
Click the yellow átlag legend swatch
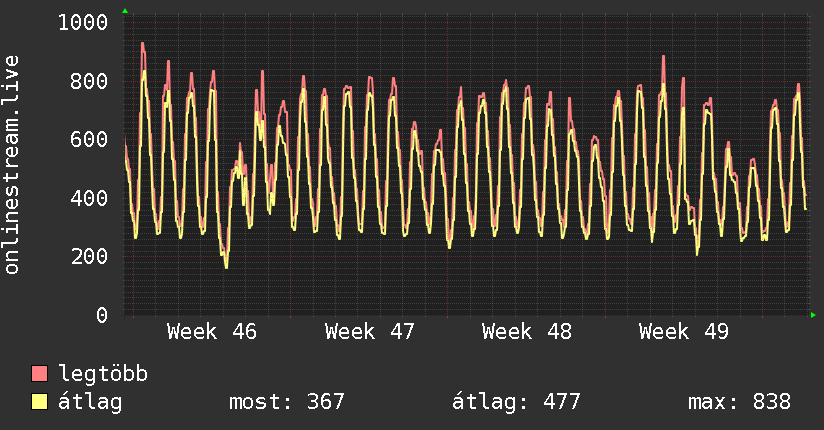coord(39,402)
